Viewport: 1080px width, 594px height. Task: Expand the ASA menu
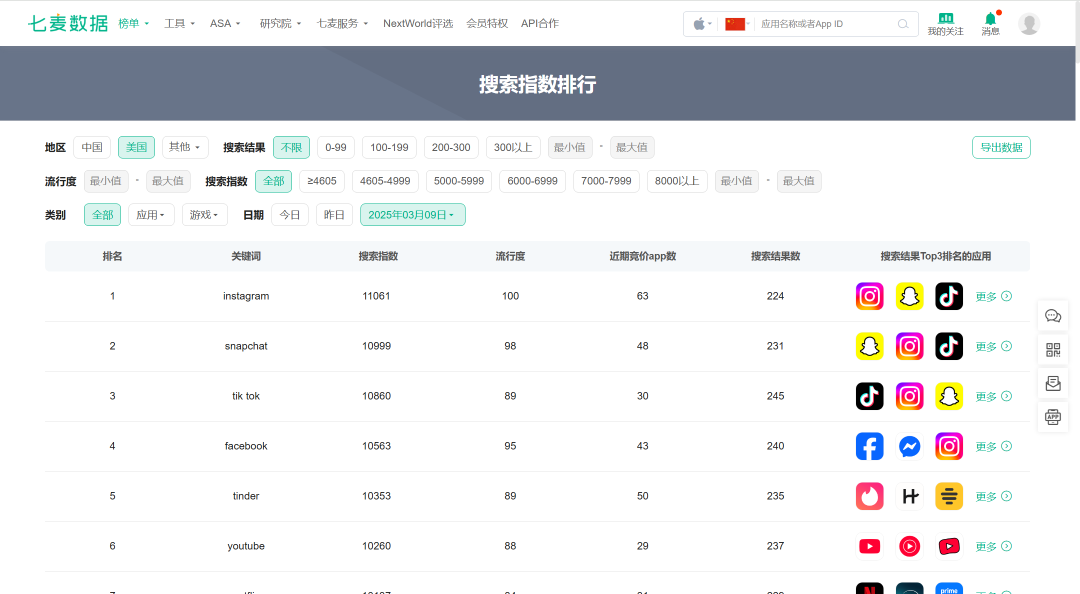[225, 23]
